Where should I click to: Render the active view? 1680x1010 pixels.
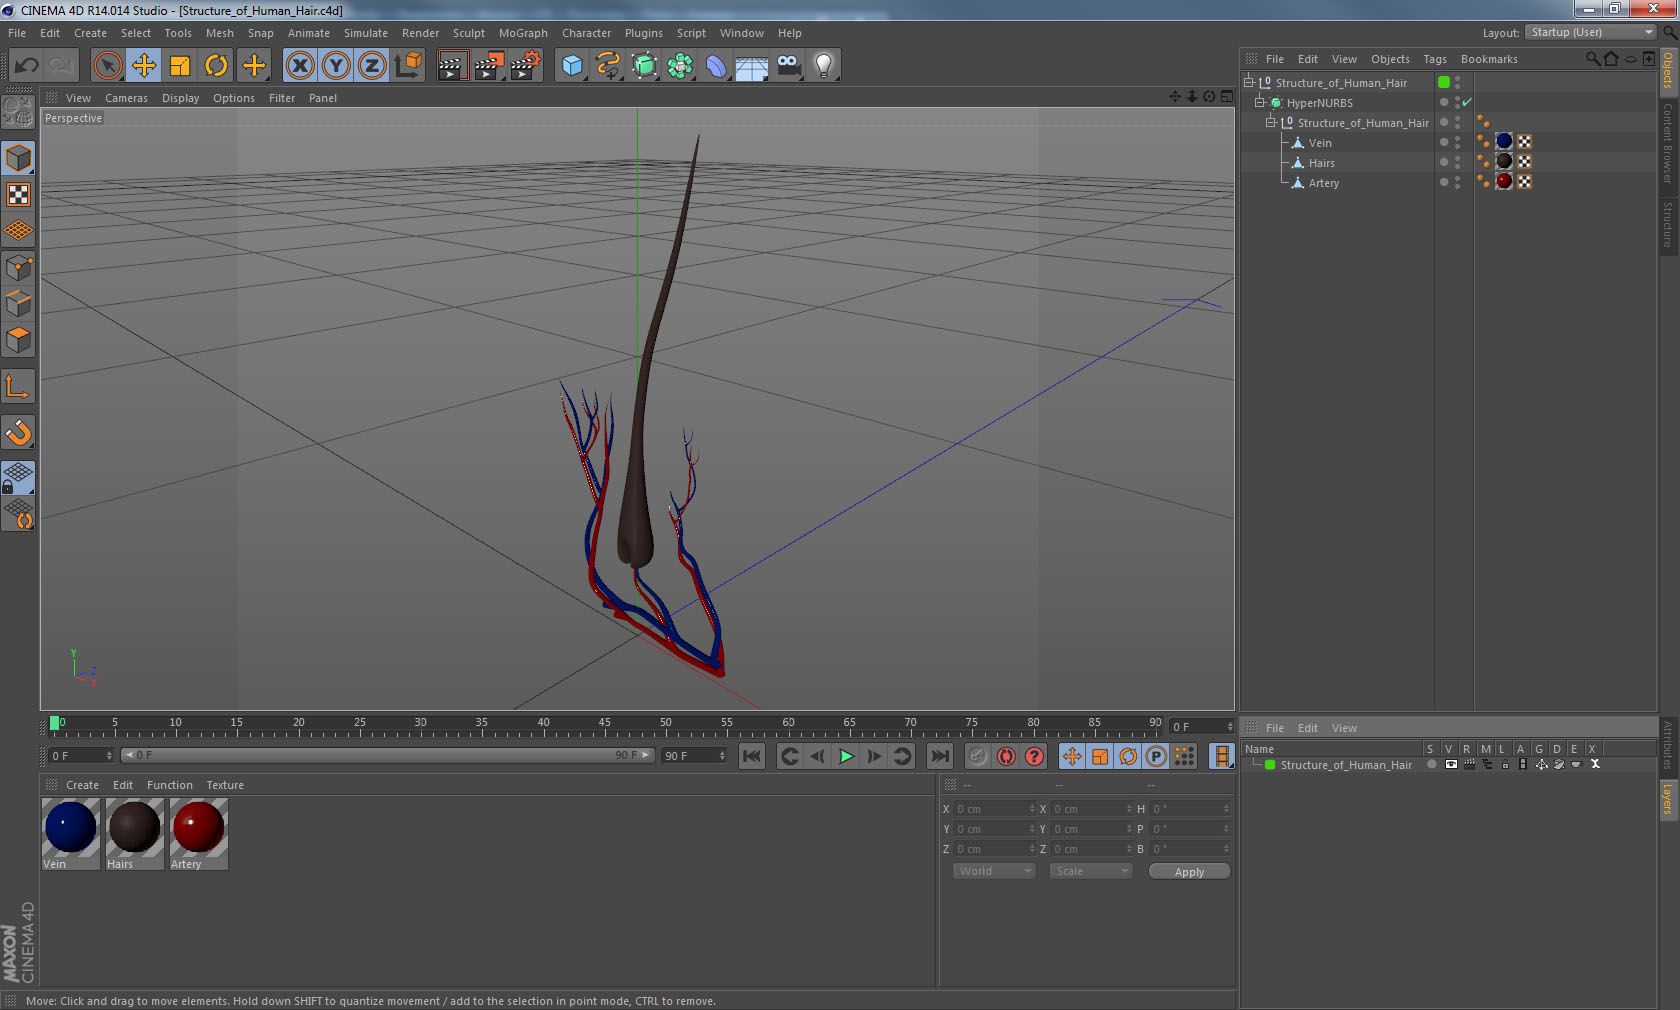(x=452, y=66)
